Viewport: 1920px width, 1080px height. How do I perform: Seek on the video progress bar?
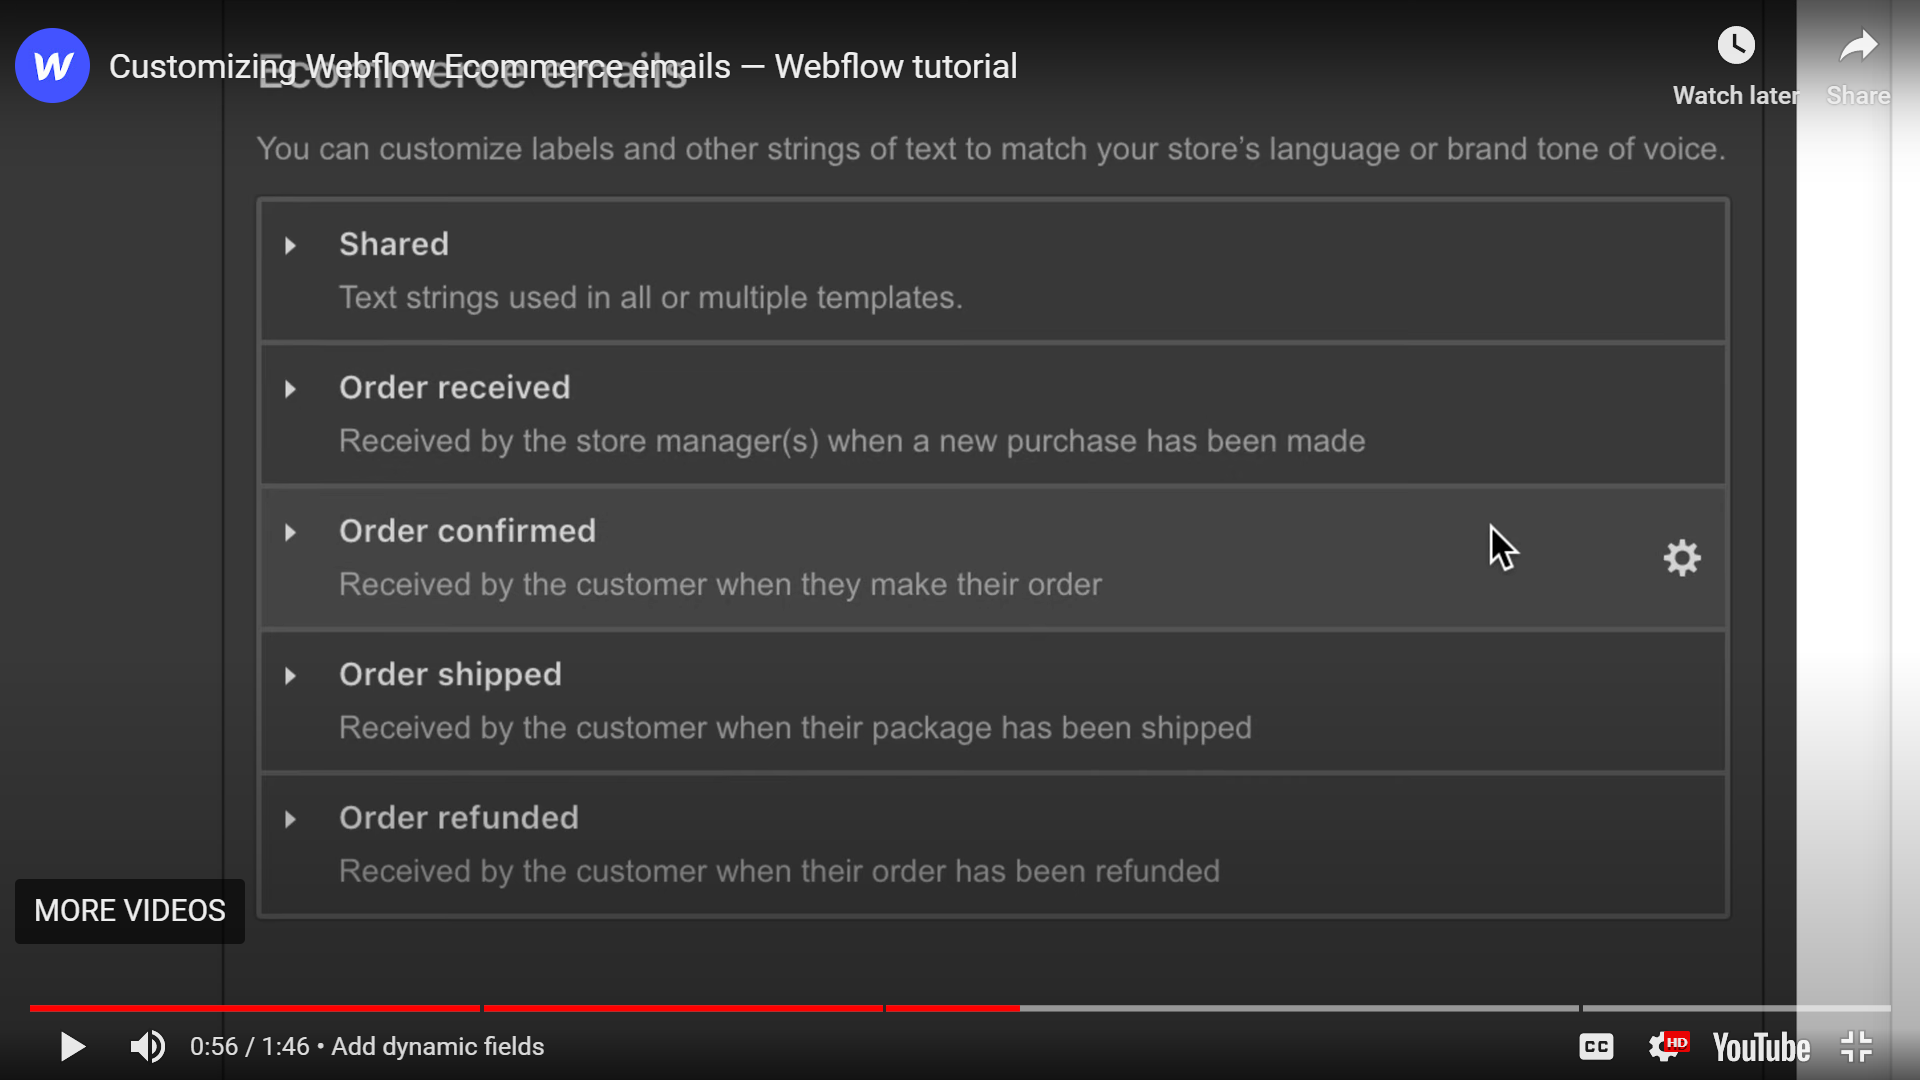(x=960, y=1008)
